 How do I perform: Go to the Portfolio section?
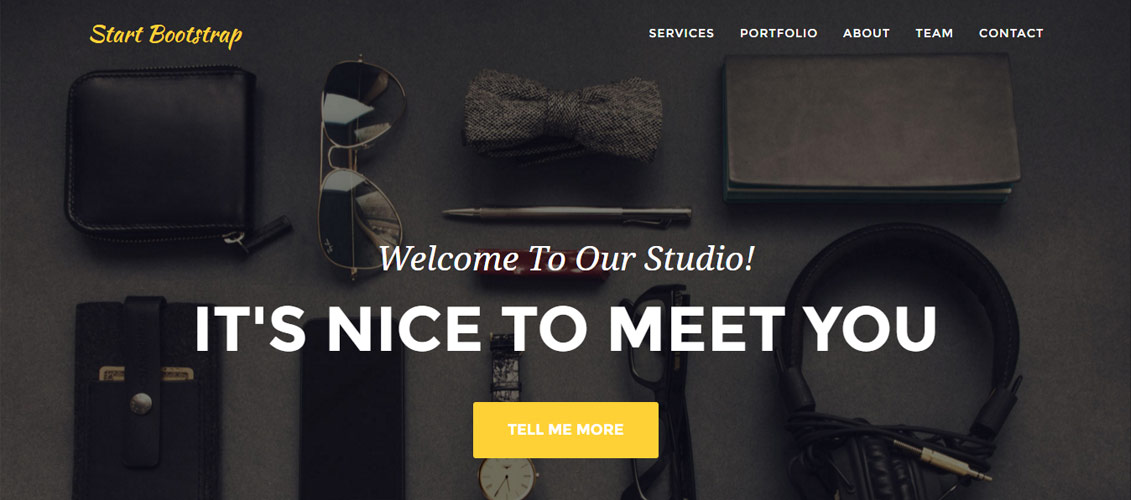click(x=778, y=33)
